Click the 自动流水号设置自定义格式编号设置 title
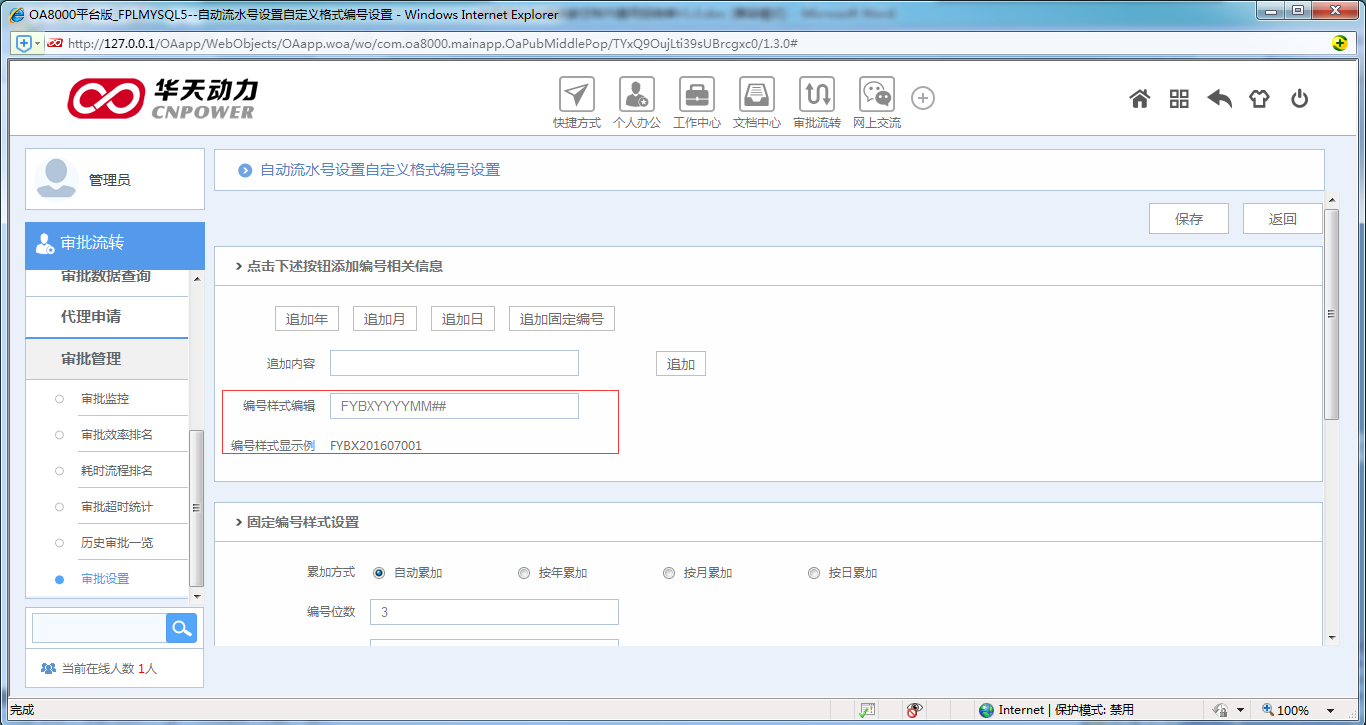Screen dimensions: 1366x725 tap(380, 170)
